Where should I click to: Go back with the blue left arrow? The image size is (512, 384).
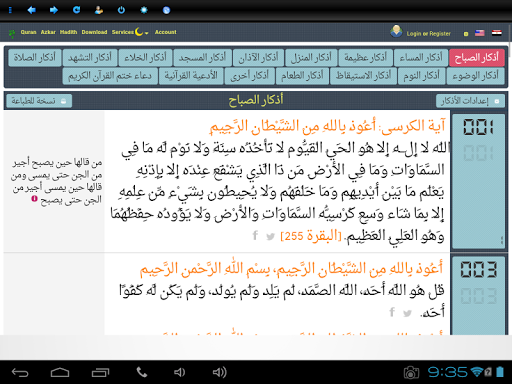(32, 10)
